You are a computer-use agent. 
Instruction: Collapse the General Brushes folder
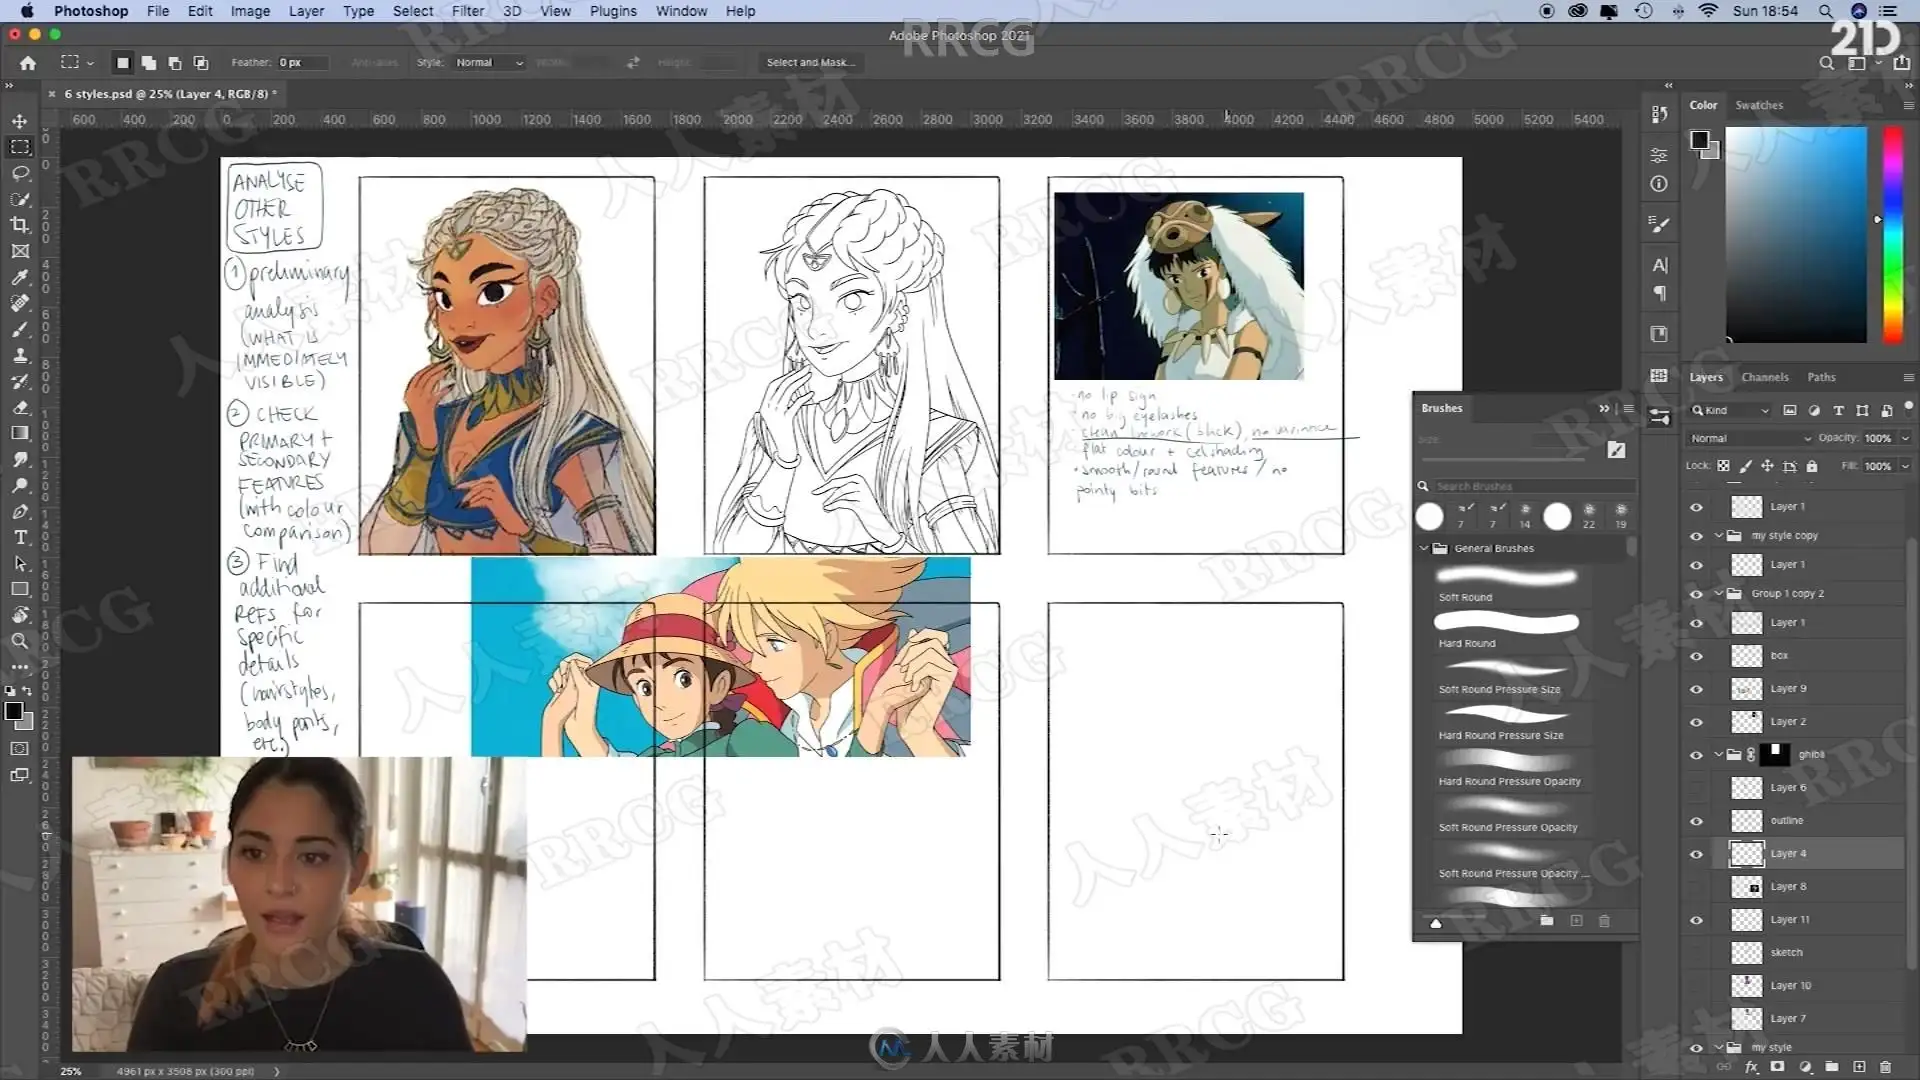(1424, 548)
